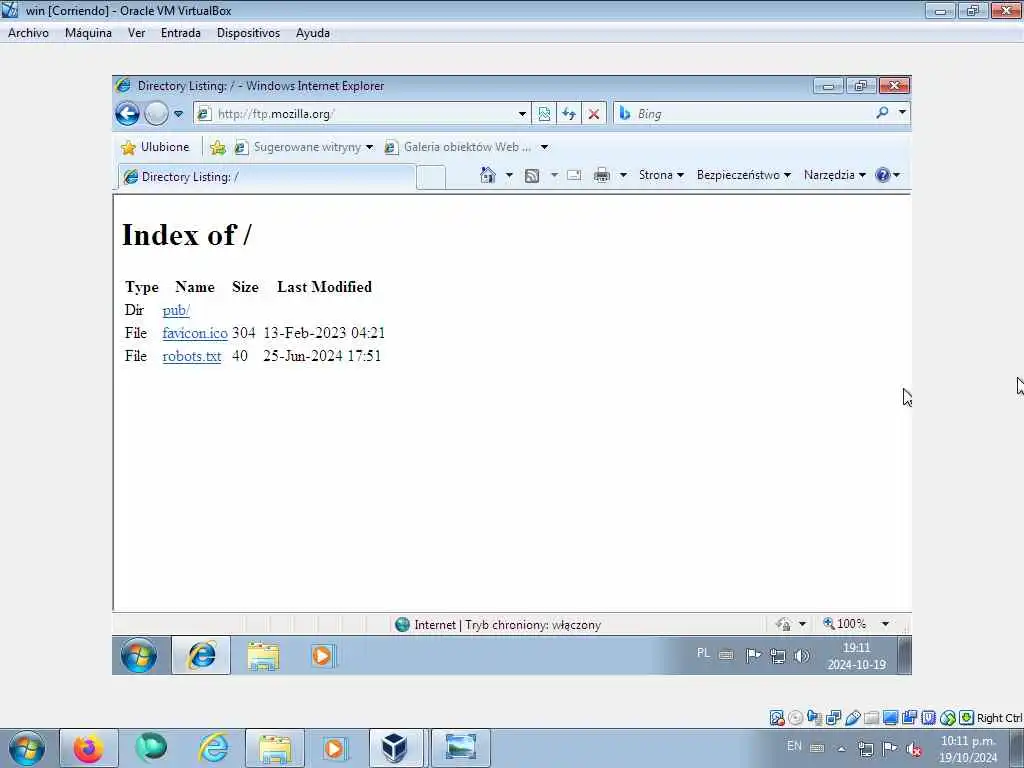Open search provider dropdown next to magnifier
The image size is (1024, 768).
(x=902, y=113)
